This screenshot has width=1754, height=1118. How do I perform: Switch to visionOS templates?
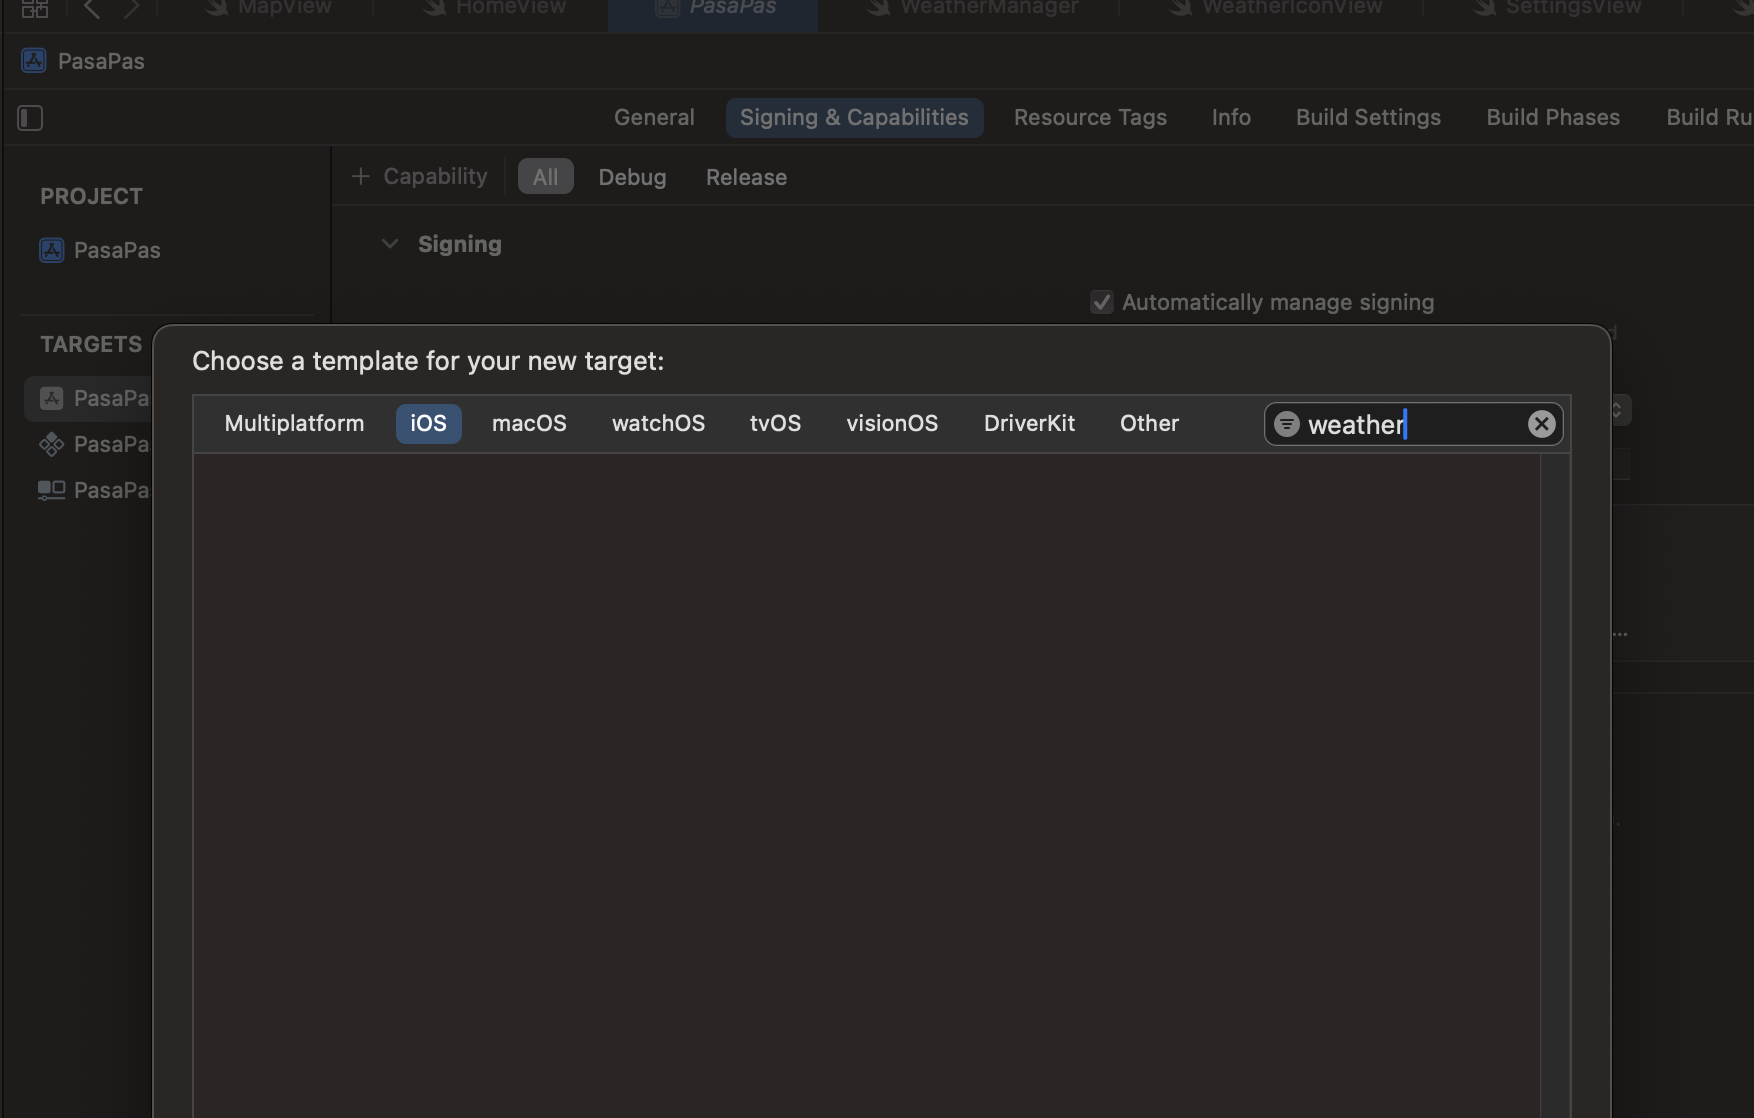click(892, 423)
